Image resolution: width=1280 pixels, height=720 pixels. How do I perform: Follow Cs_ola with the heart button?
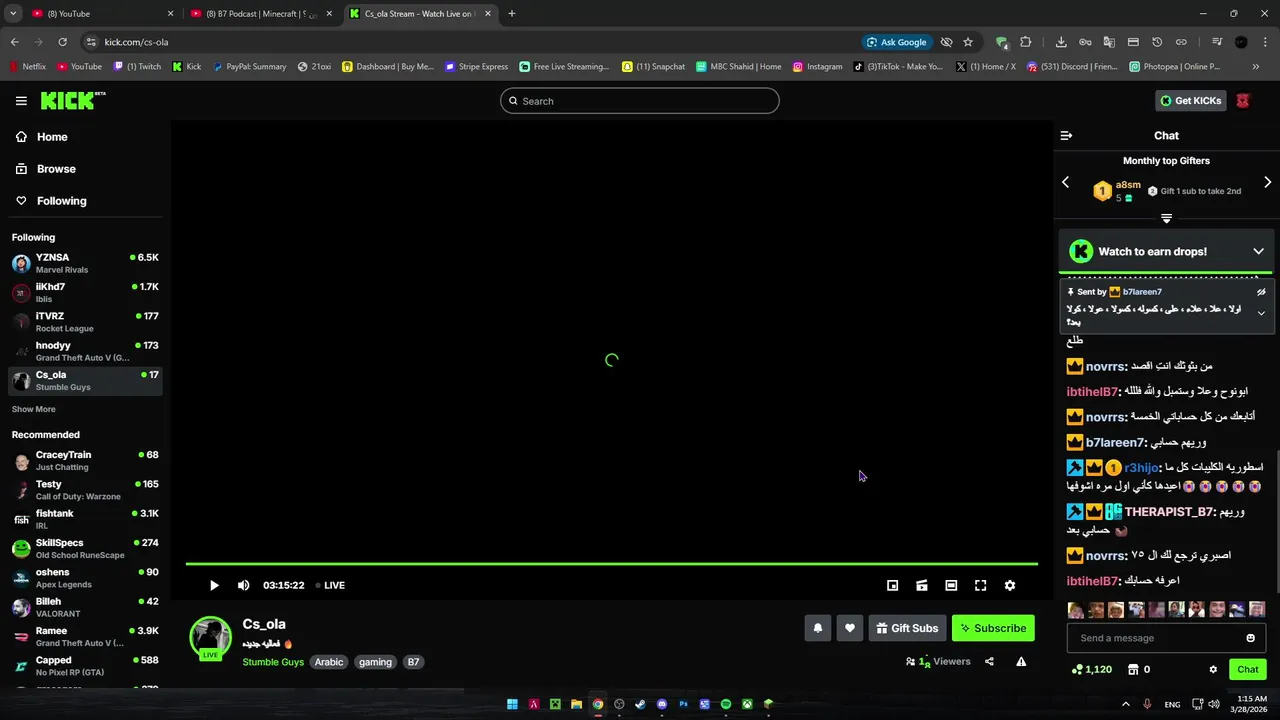pos(850,628)
